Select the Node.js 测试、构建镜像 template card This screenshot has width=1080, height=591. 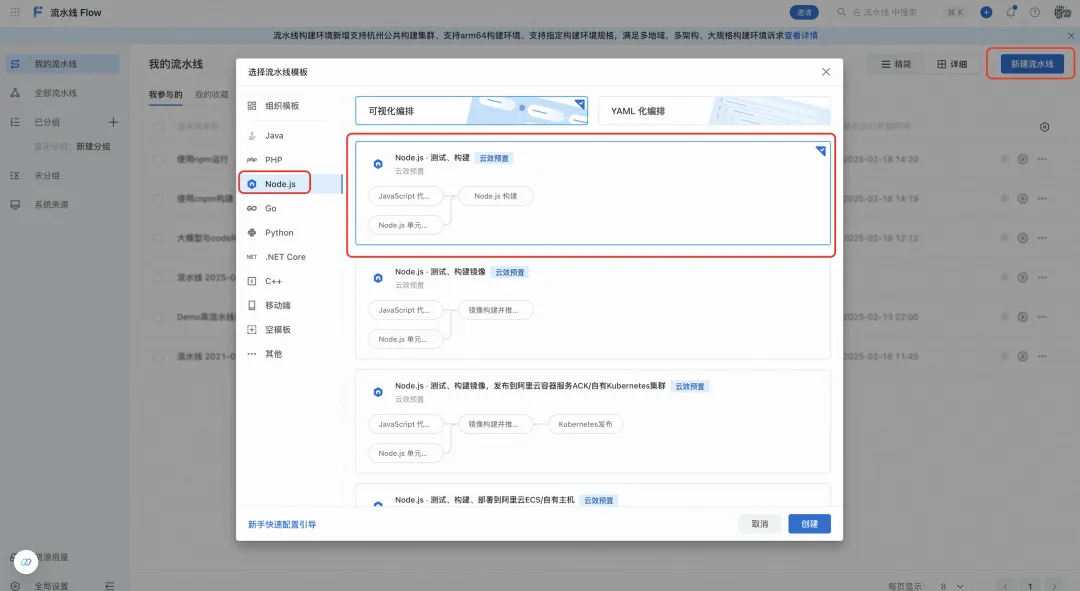[x=592, y=307]
